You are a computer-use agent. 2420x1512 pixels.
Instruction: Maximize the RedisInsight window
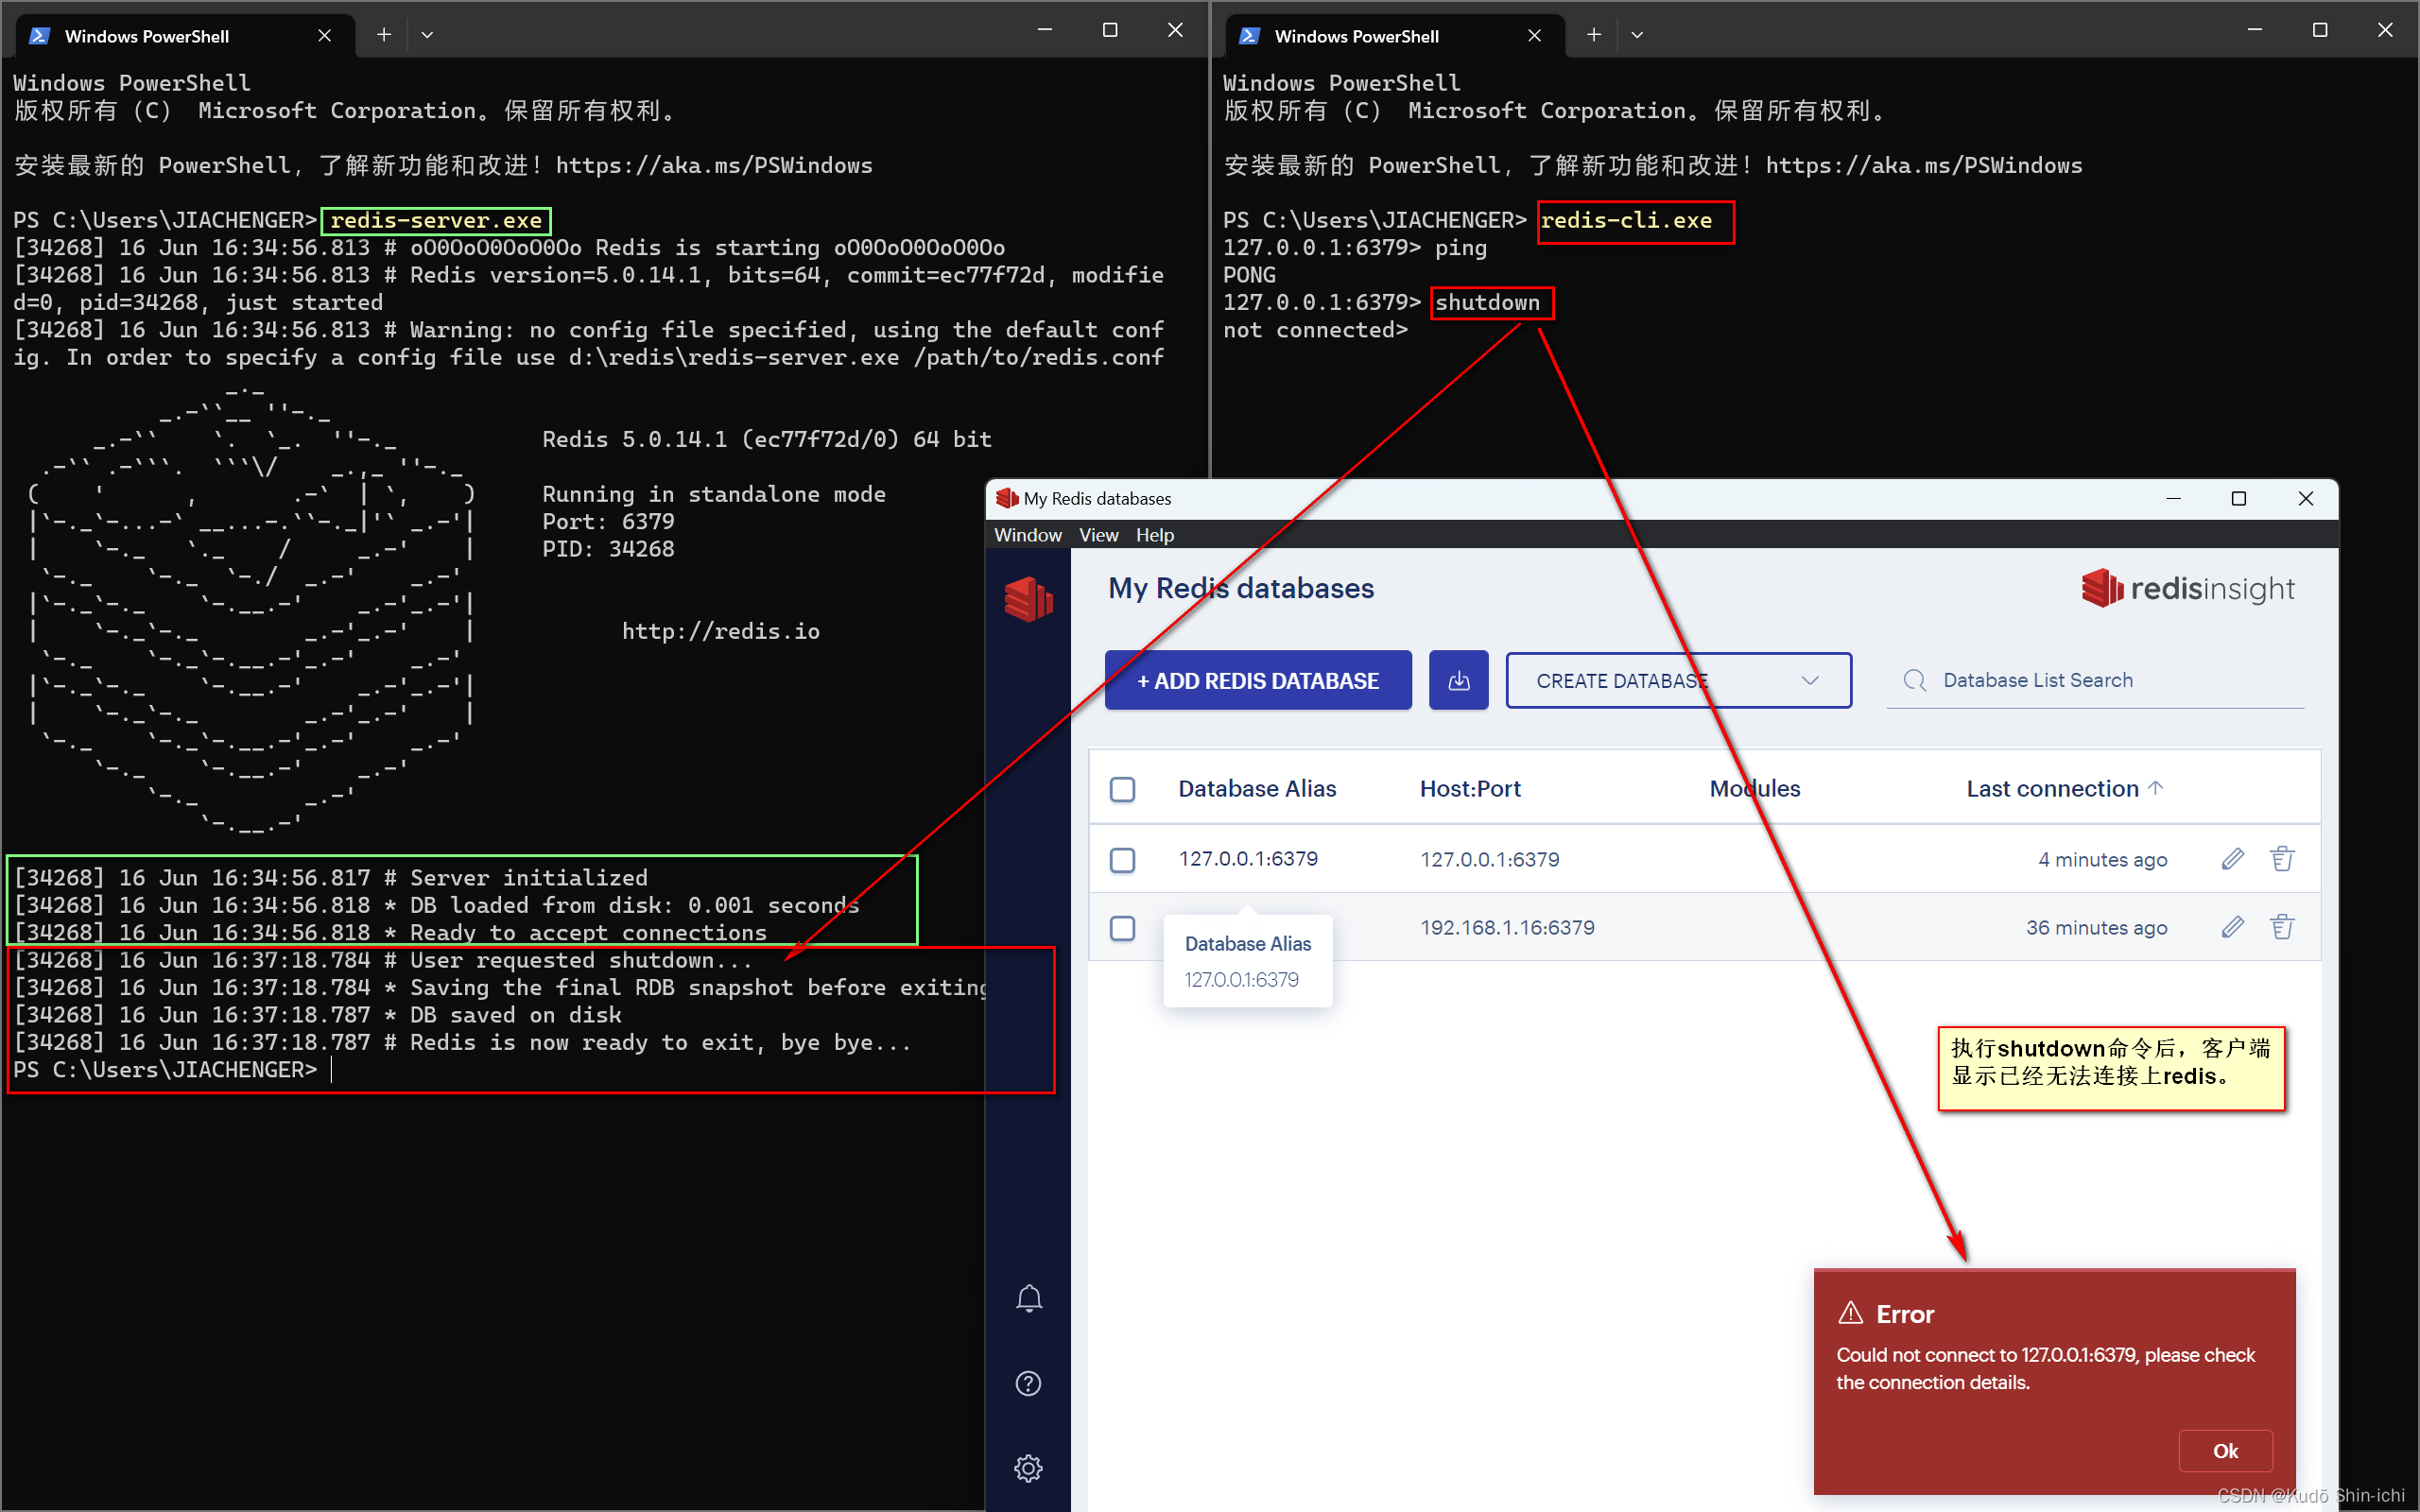(2239, 498)
